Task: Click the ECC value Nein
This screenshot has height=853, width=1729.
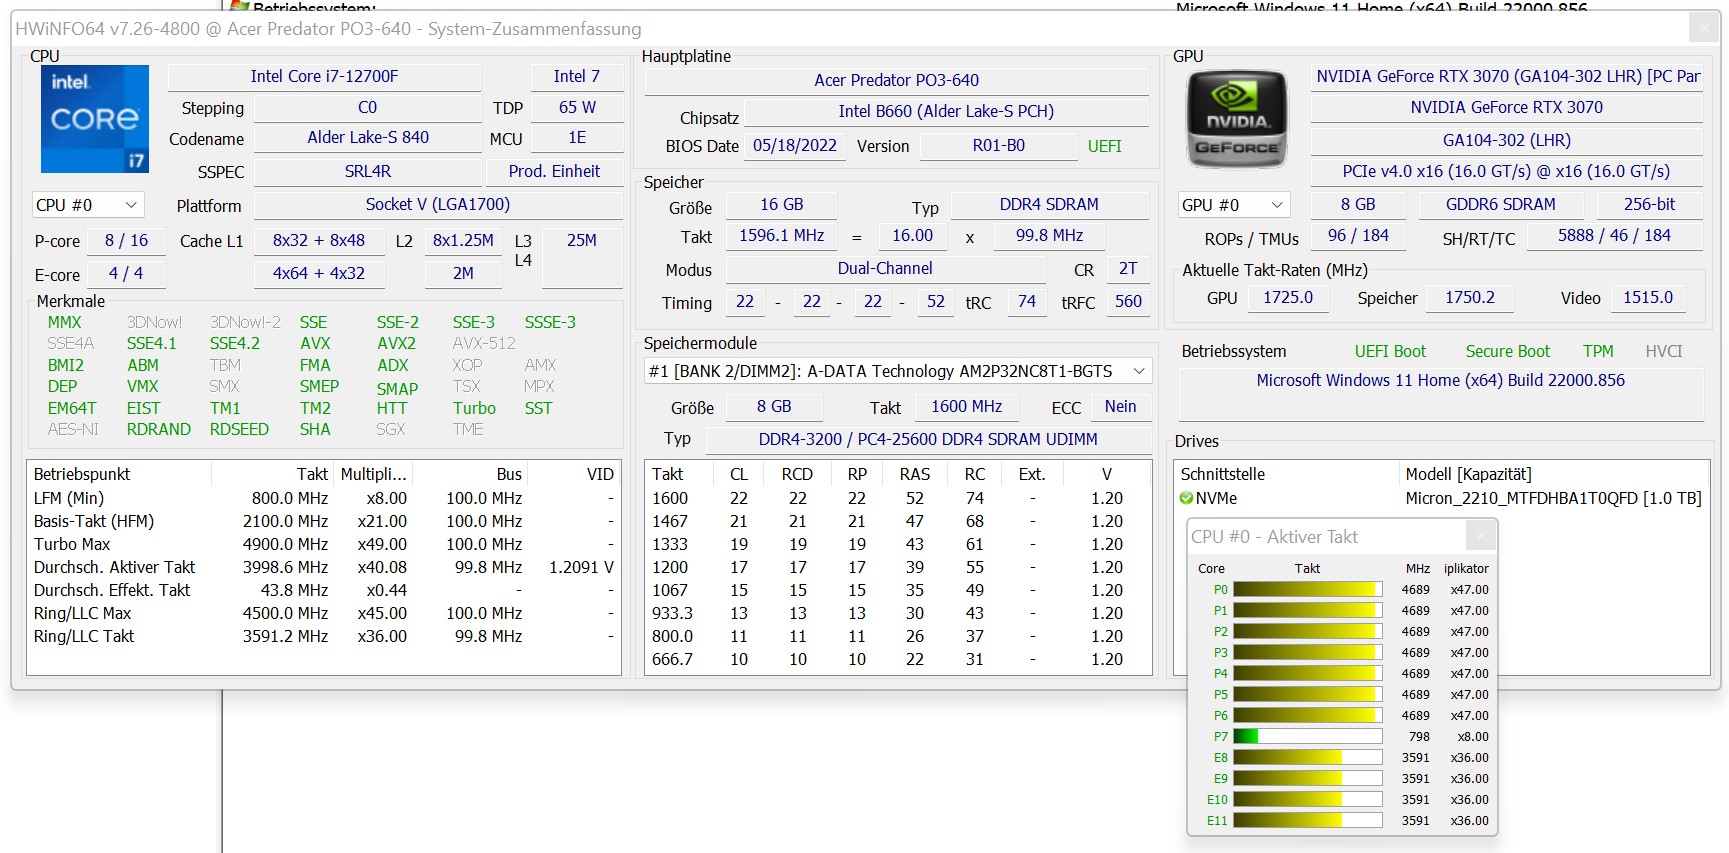Action: tap(1120, 407)
